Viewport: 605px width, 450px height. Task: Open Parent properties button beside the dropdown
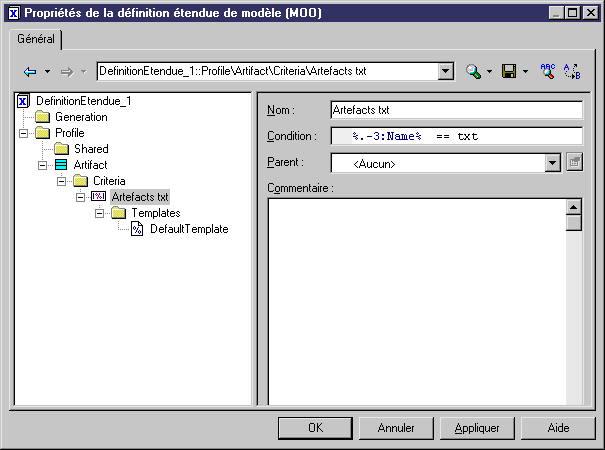click(x=574, y=162)
